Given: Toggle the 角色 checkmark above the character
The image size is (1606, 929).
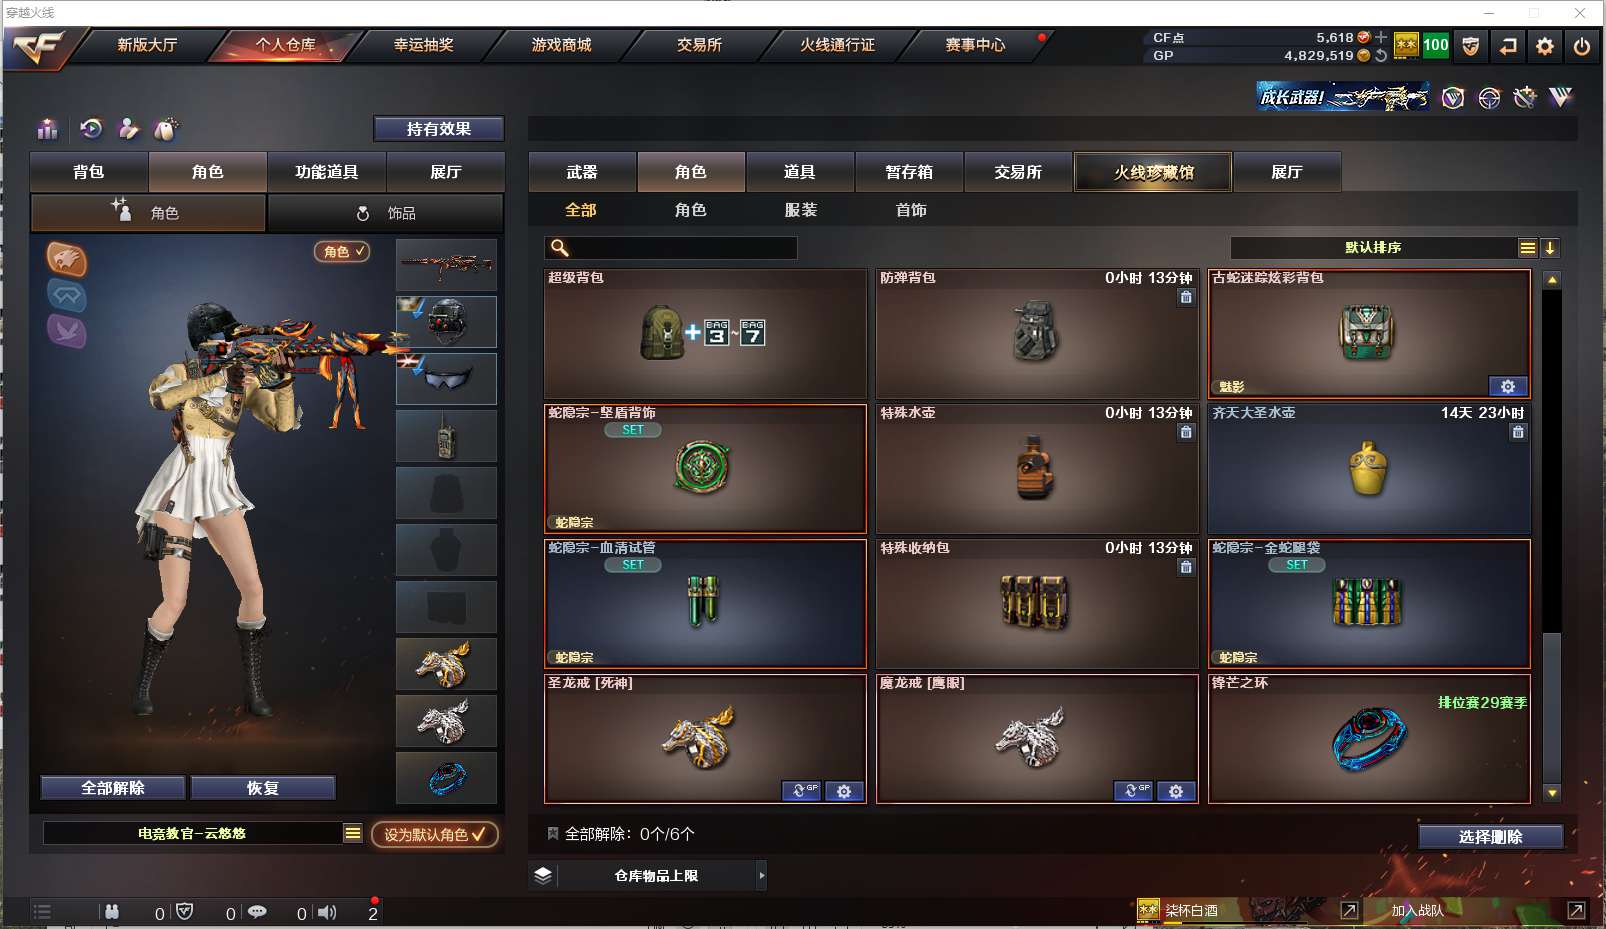Looking at the screenshot, I should (x=342, y=252).
